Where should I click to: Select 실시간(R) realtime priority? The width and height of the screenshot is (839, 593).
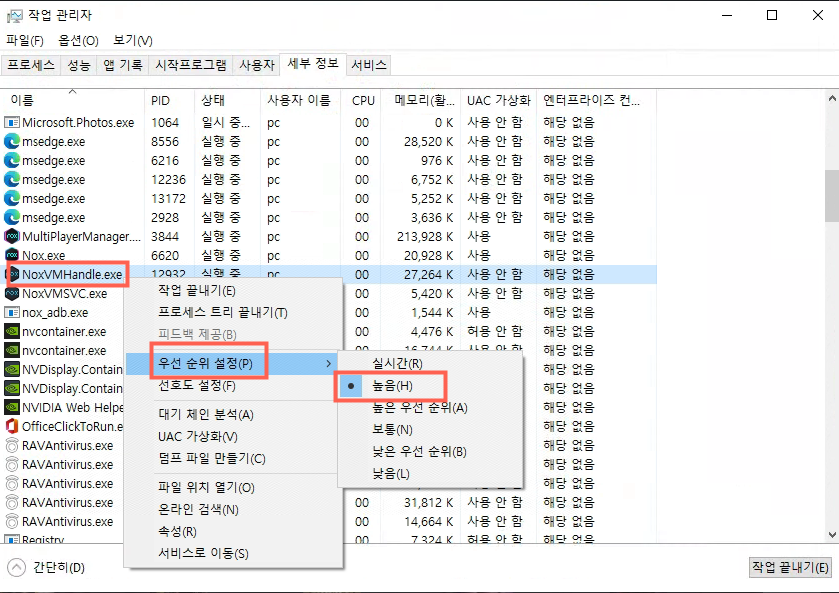pyautogui.click(x=398, y=364)
